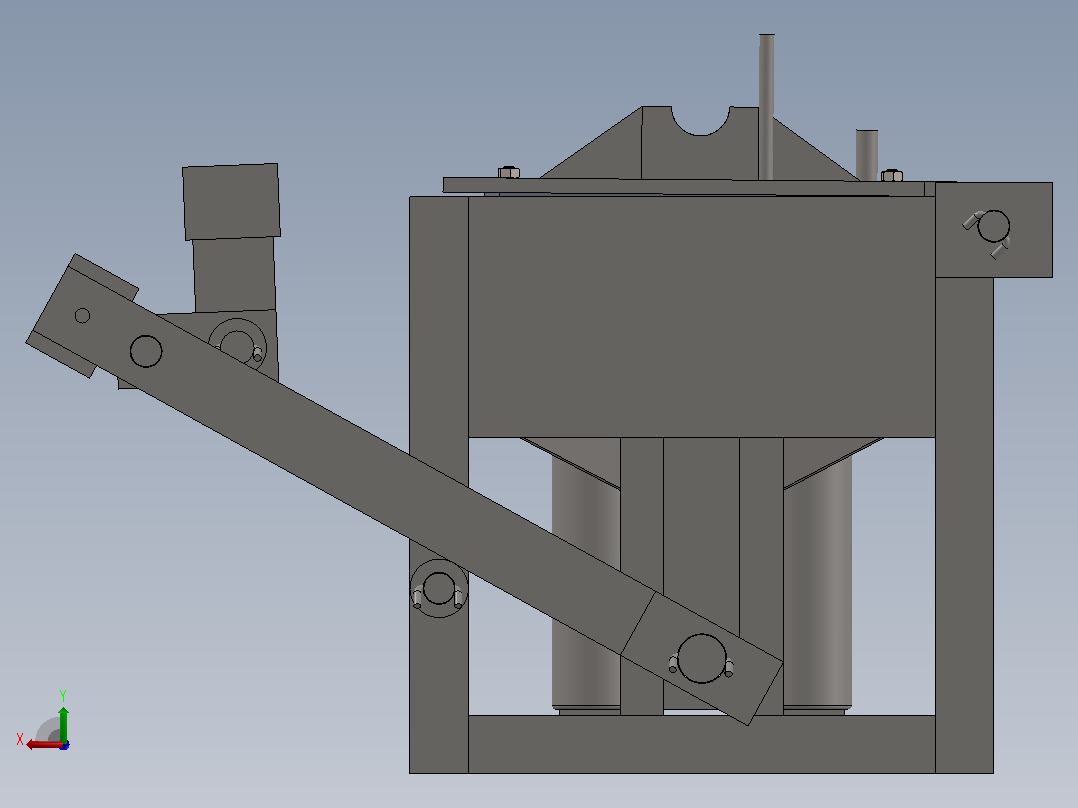Select the bottom horizontal frame beam

(x=701, y=744)
